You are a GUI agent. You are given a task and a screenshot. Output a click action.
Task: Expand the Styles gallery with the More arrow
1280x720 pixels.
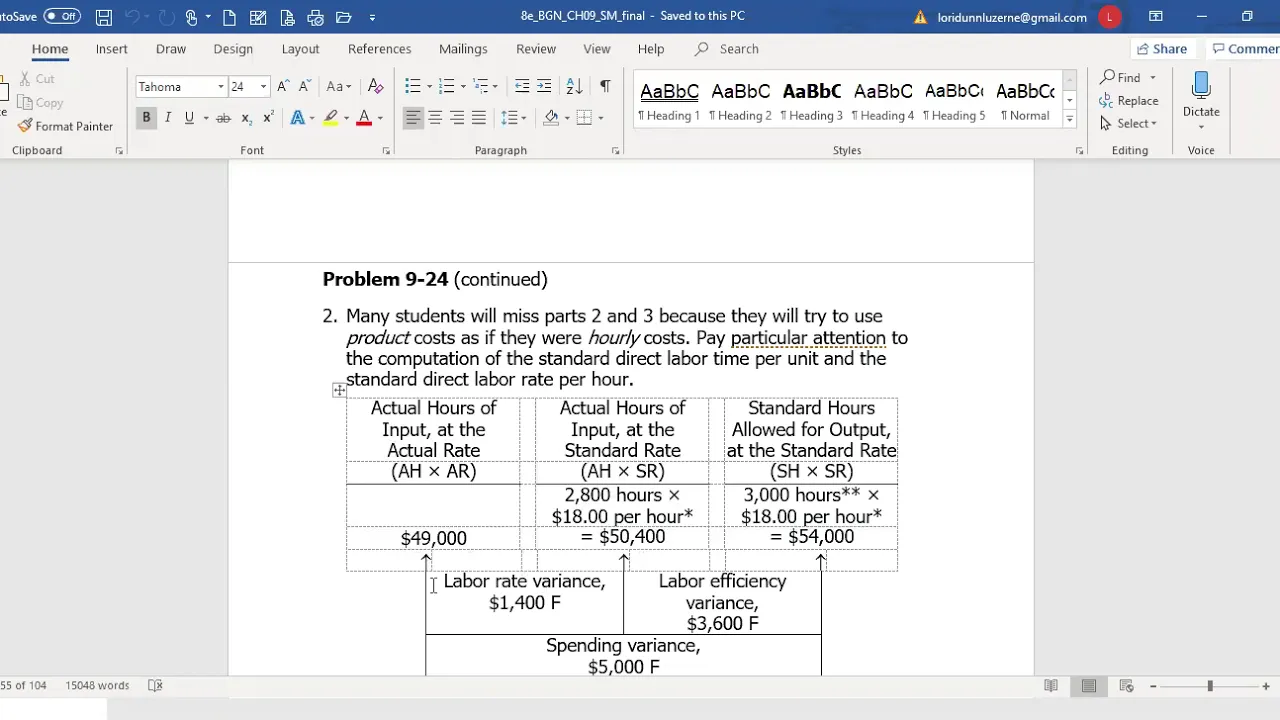coord(1069,120)
